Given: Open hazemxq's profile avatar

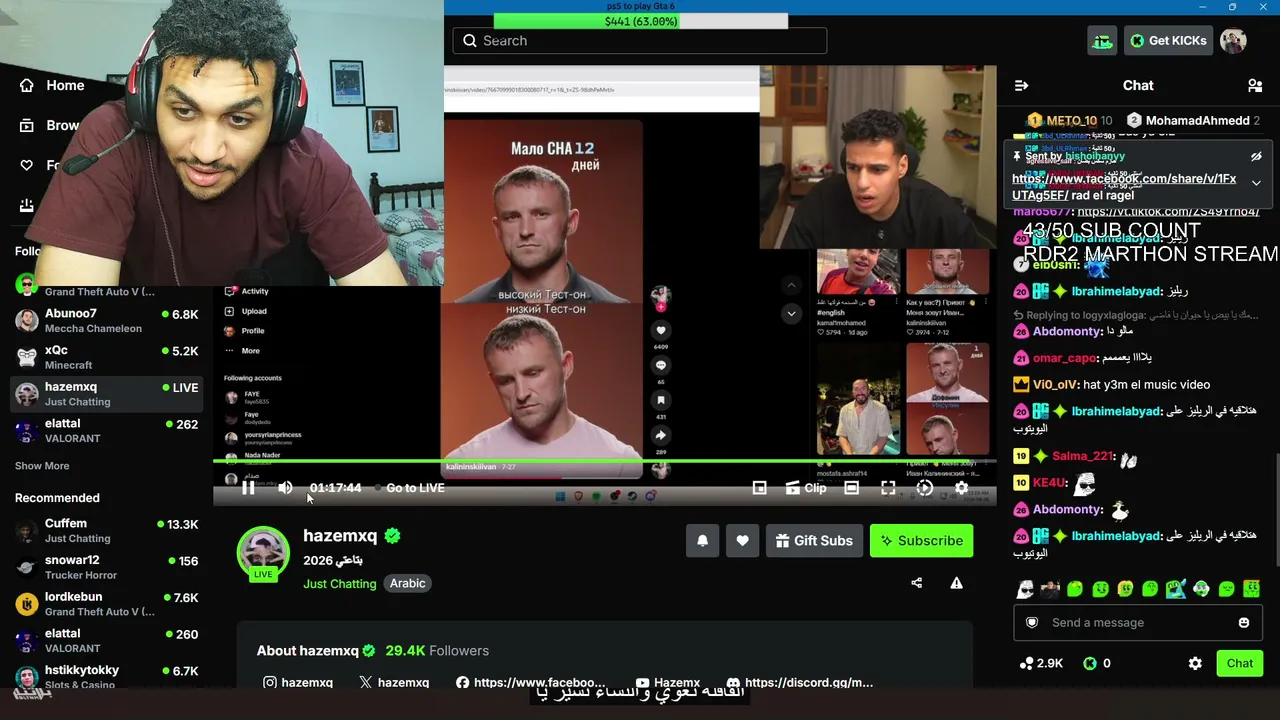Looking at the screenshot, I should coord(263,551).
